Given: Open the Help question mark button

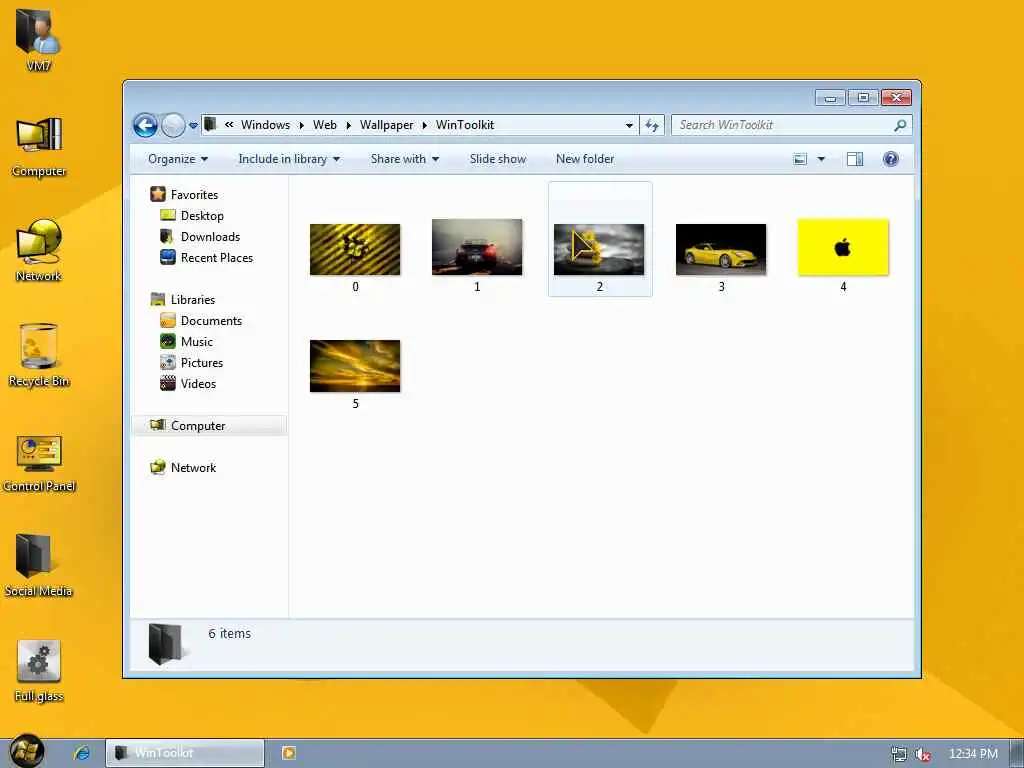Looking at the screenshot, I should pos(891,159).
